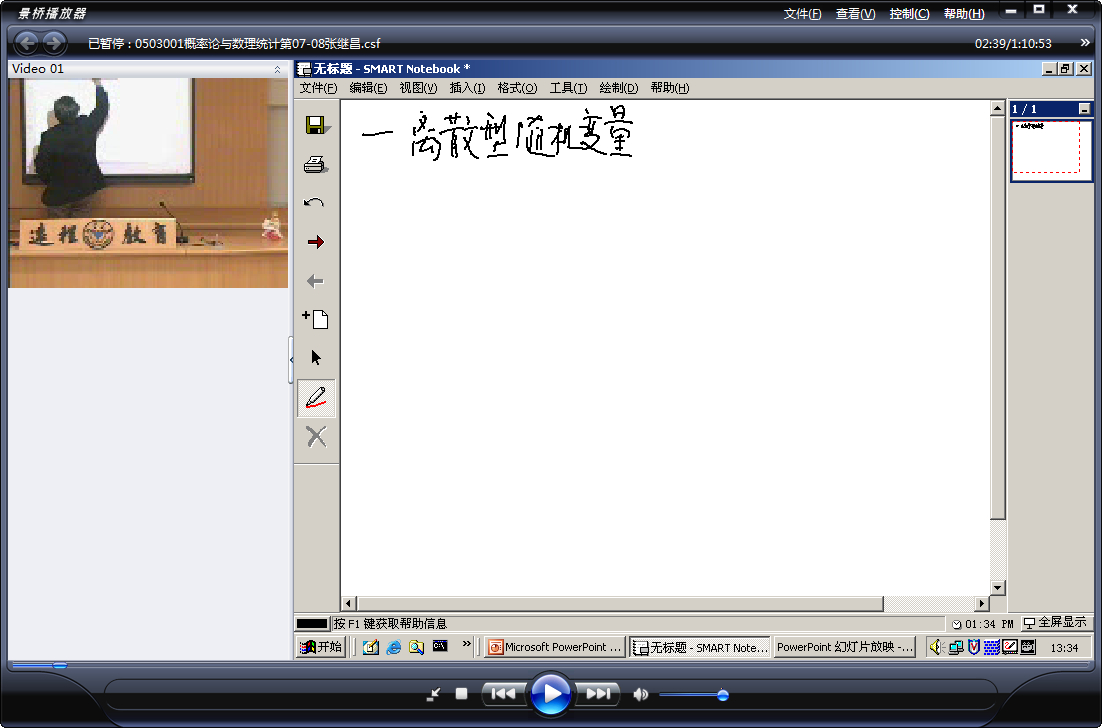Skip to the next track

point(598,694)
